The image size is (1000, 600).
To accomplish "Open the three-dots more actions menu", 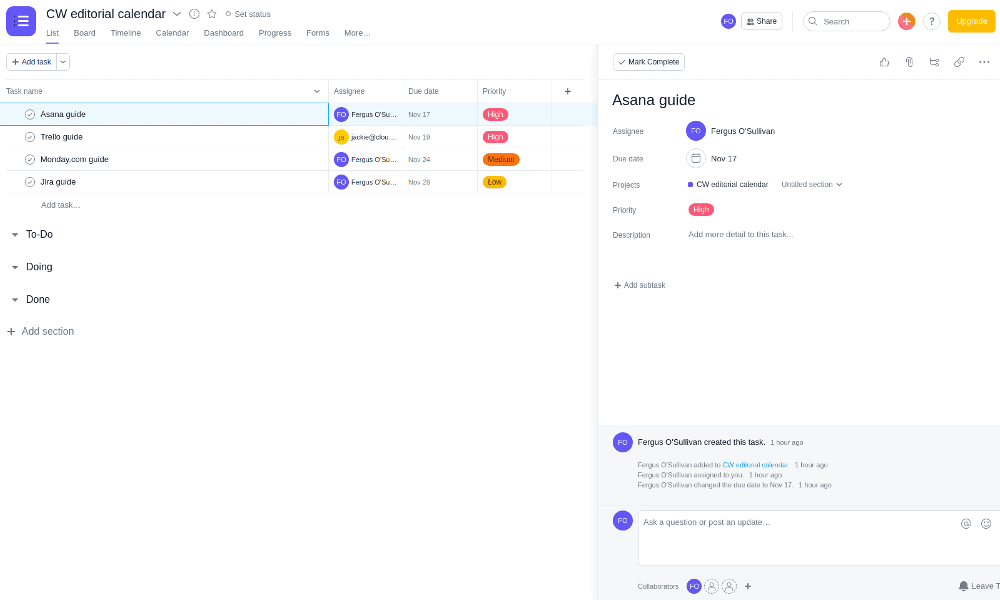I will [984, 62].
